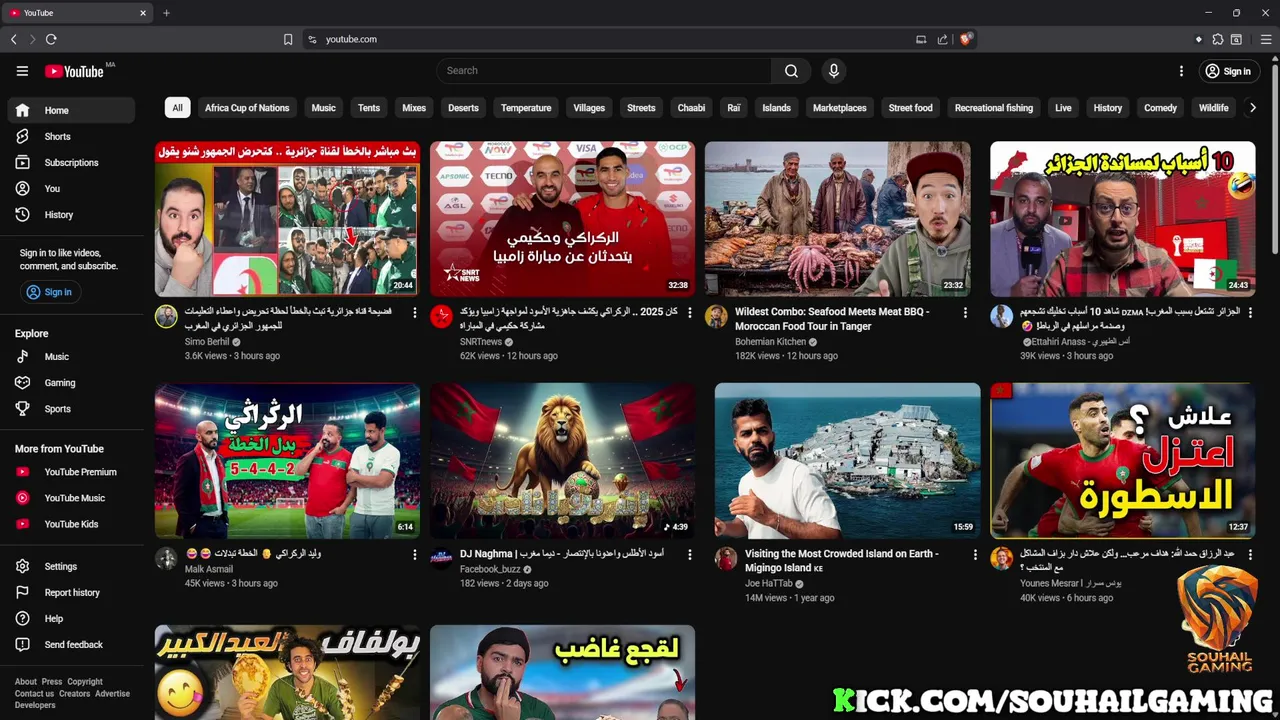Open the Creators footer link
The height and width of the screenshot is (720, 1280).
(x=74, y=694)
